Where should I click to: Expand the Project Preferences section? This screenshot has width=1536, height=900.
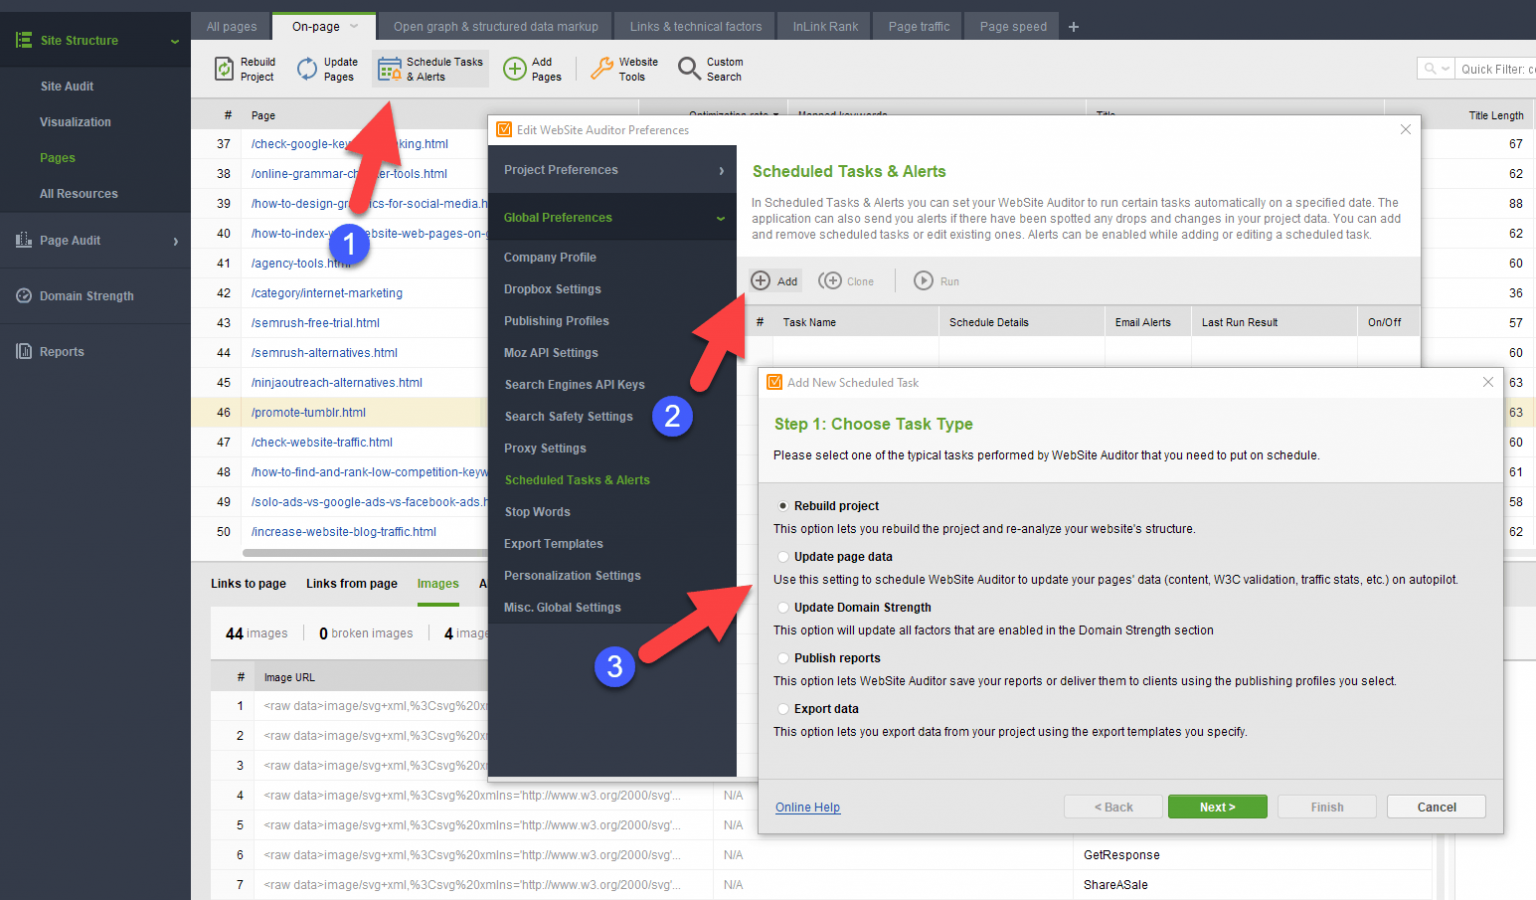[612, 170]
